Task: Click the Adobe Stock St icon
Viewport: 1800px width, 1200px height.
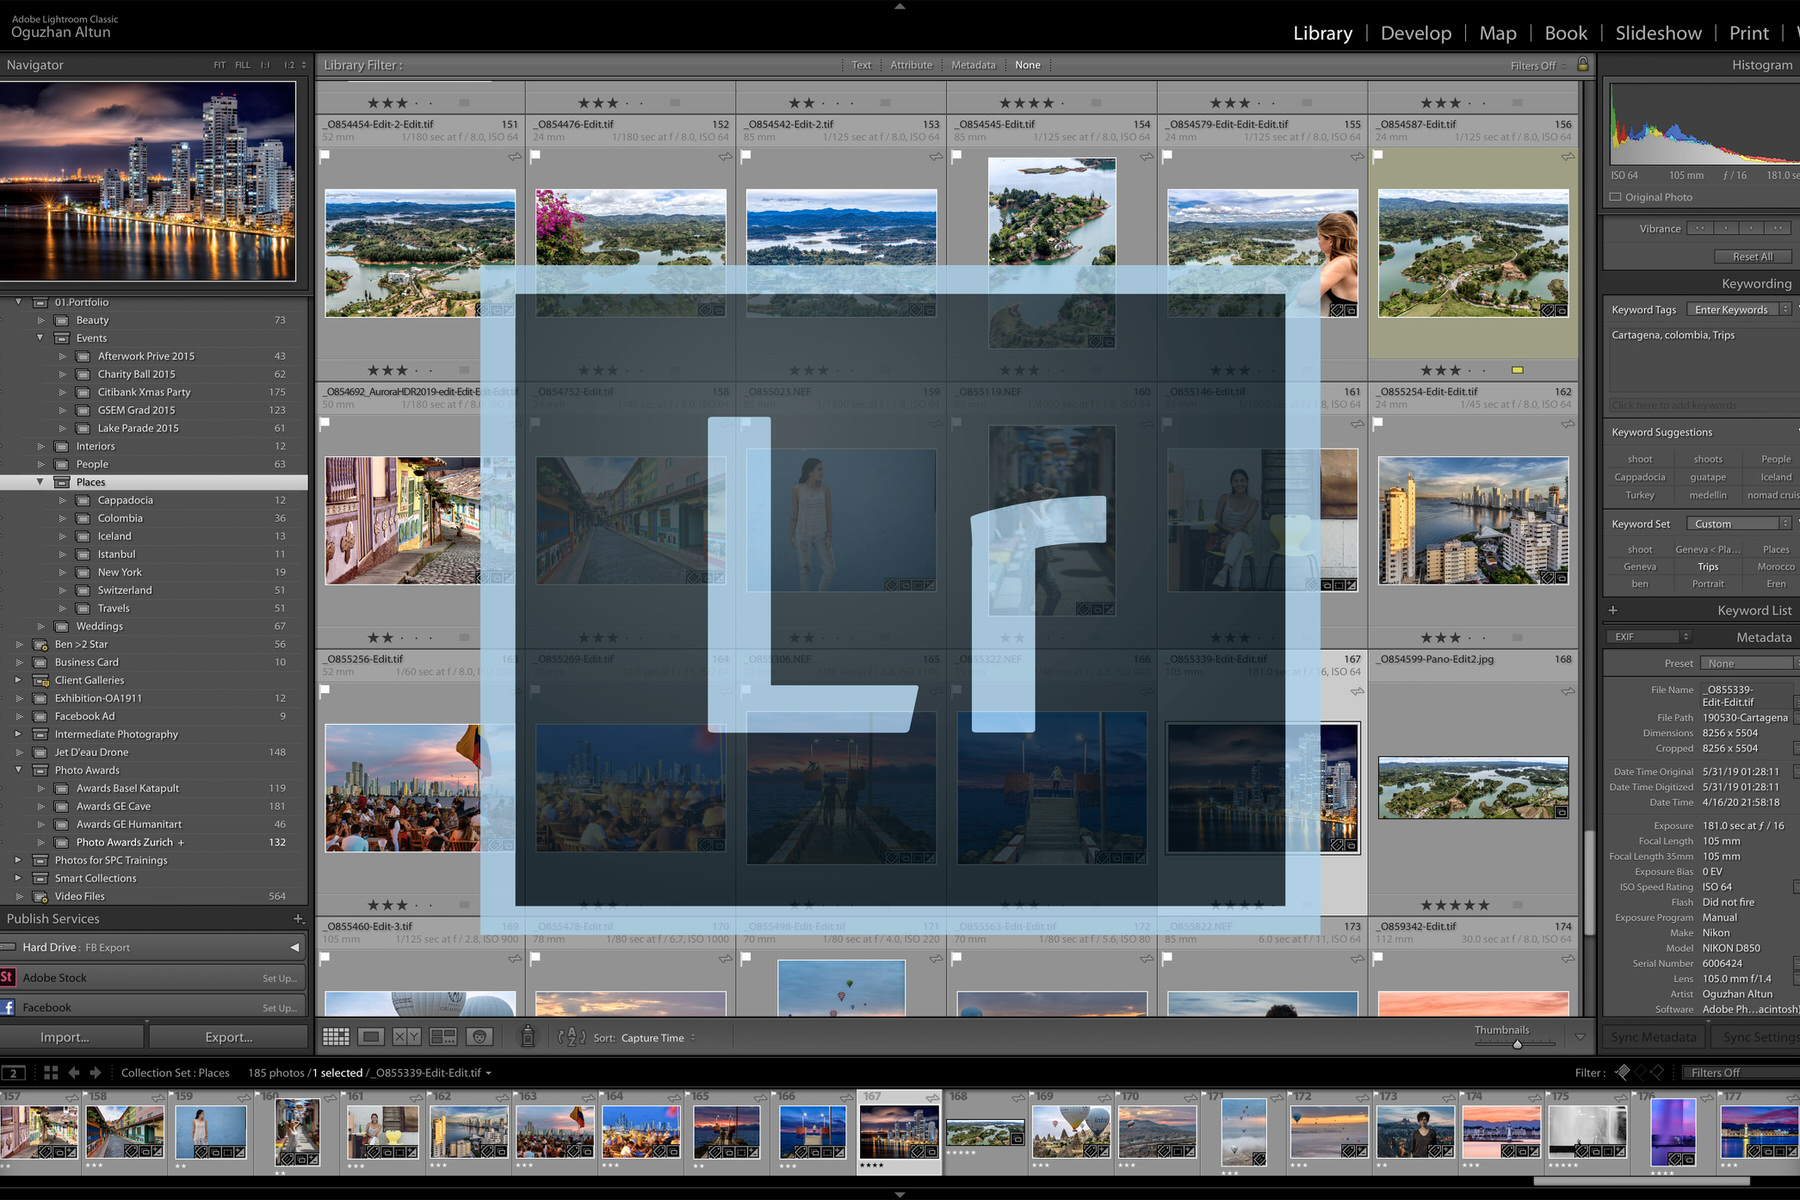Action: (x=7, y=977)
